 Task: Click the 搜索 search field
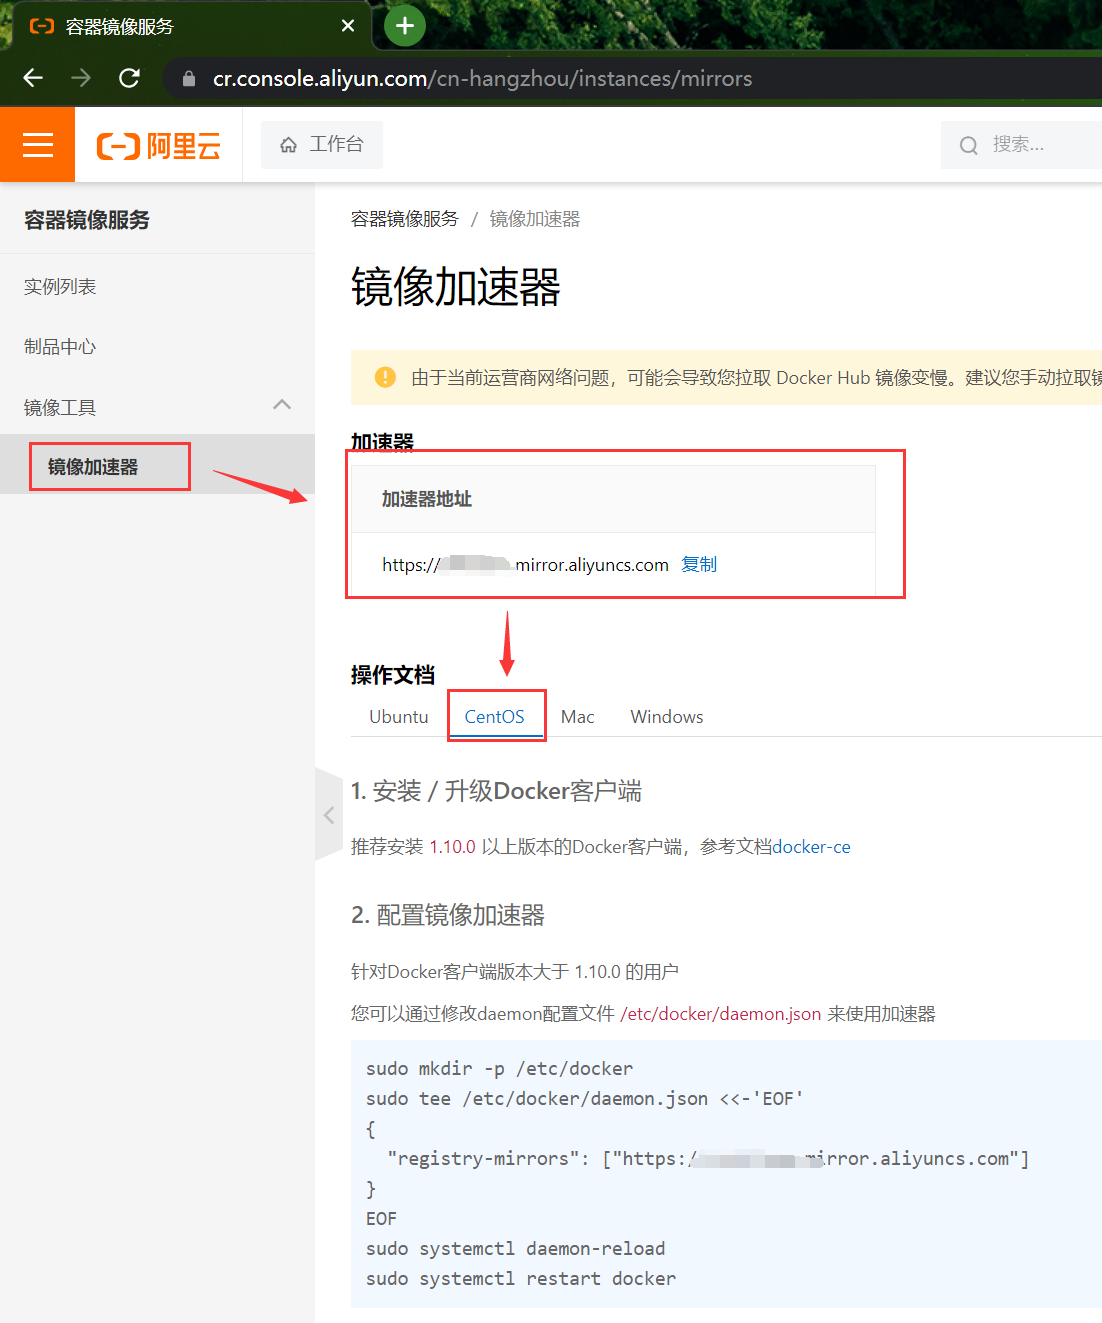(1021, 145)
